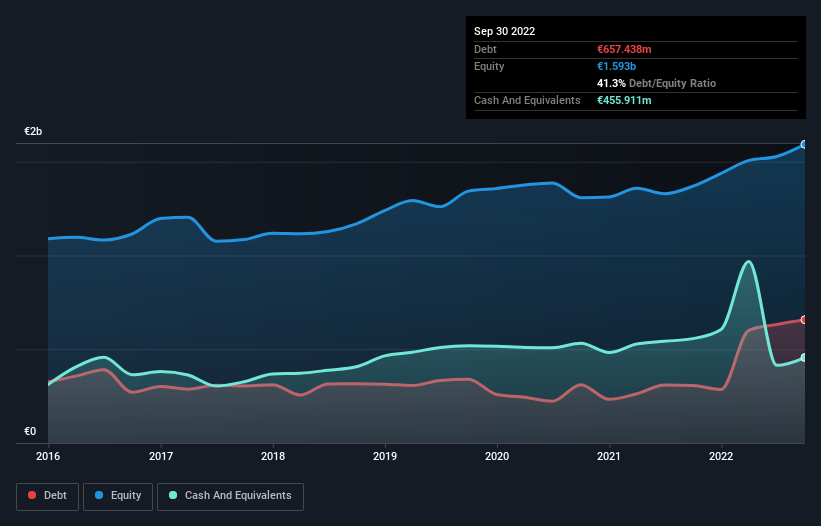Click the 2017 x-axis label
Image resolution: width=821 pixels, height=526 pixels.
click(x=161, y=456)
